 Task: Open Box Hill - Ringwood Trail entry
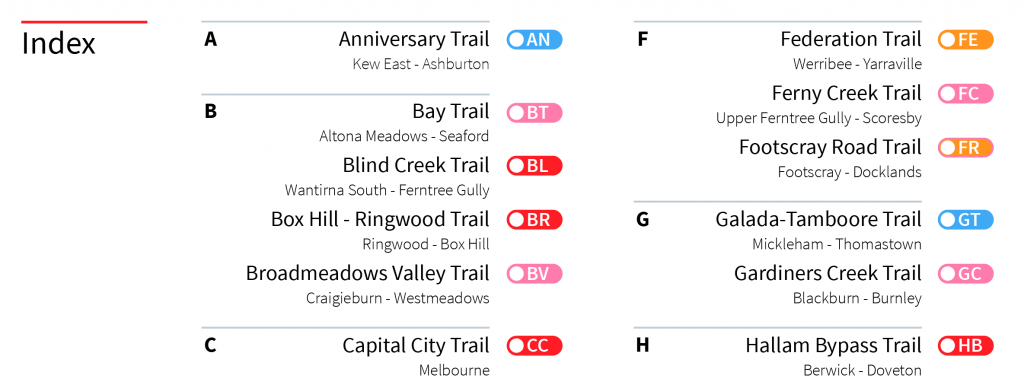(380, 219)
